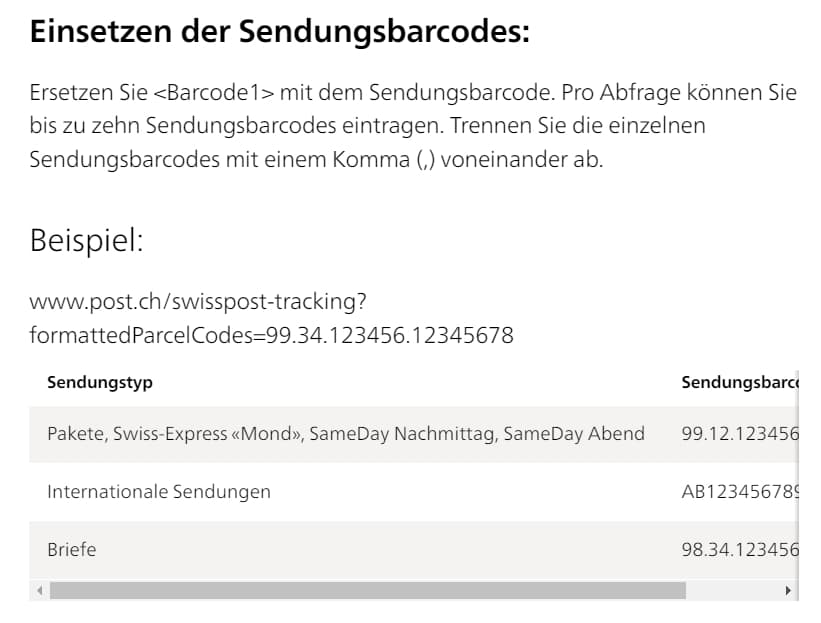
Task: Click the 98.34.123456 barcode cell
Action: click(x=738, y=549)
